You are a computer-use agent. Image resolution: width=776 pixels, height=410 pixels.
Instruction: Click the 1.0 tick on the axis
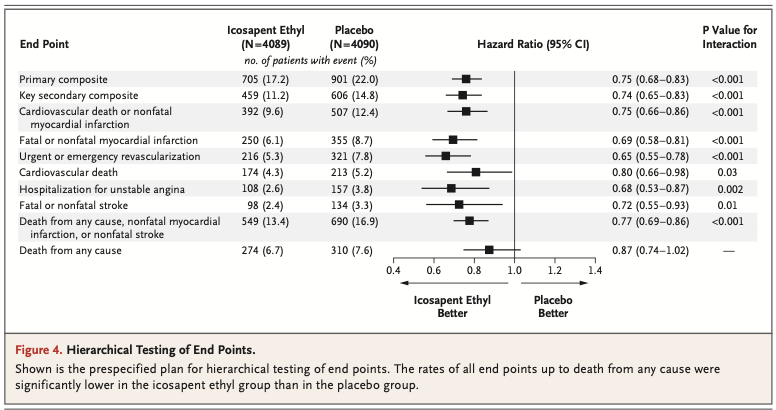514,270
